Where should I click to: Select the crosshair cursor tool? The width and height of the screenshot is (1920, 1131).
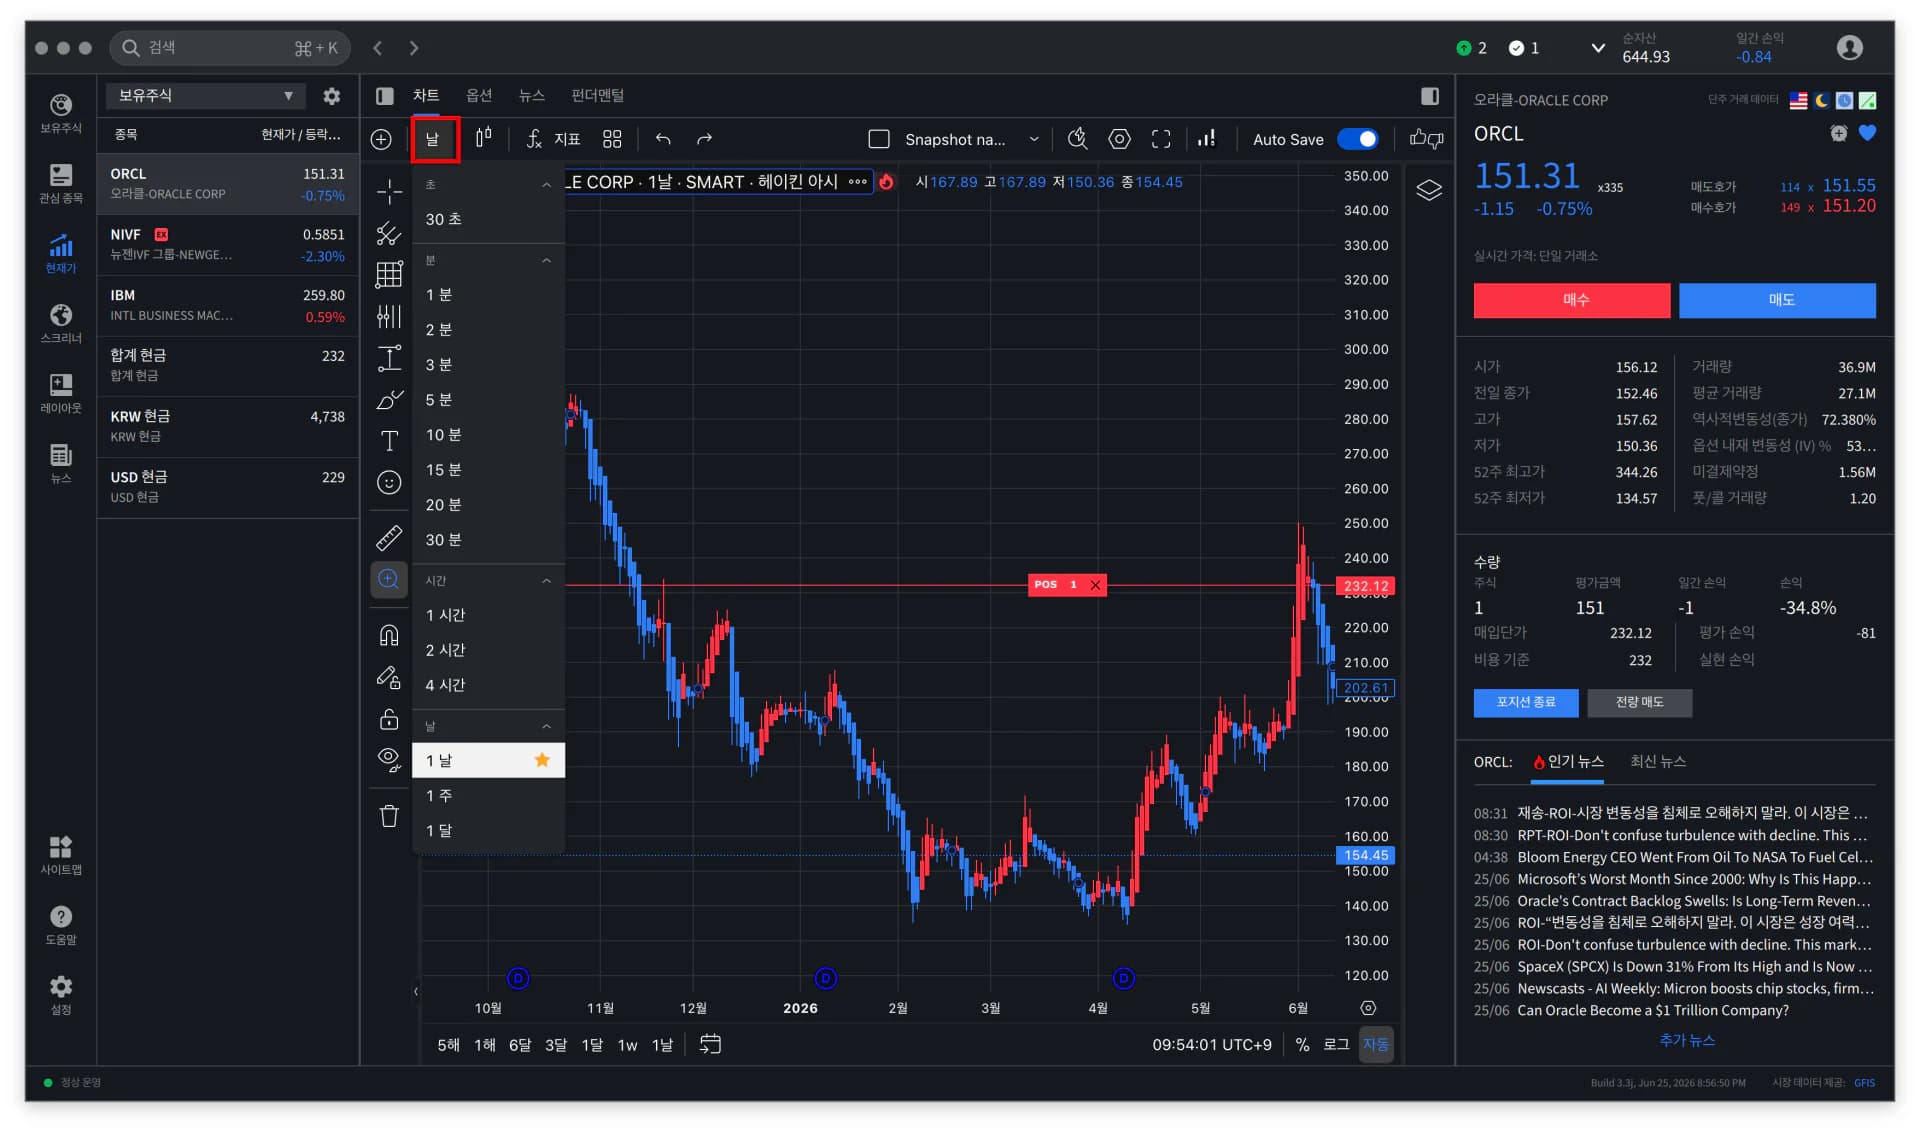[x=389, y=191]
